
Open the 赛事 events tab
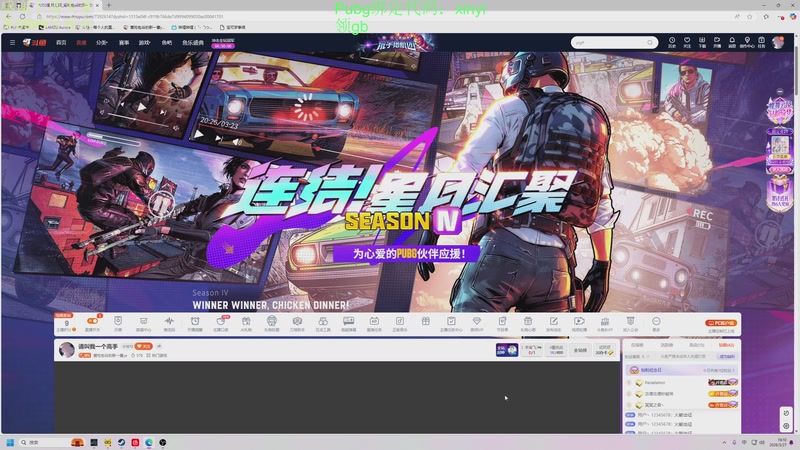pyautogui.click(x=124, y=43)
